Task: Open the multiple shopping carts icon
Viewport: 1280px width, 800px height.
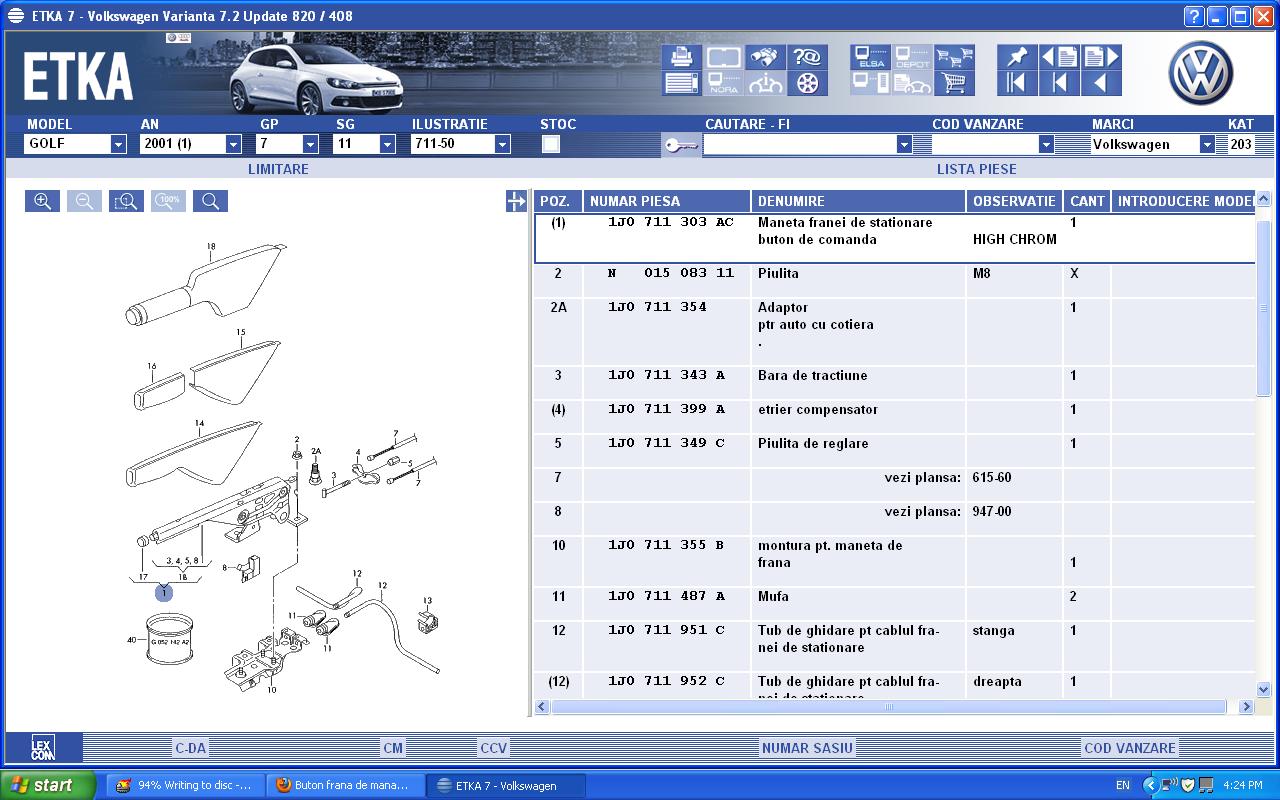Action: point(955,57)
